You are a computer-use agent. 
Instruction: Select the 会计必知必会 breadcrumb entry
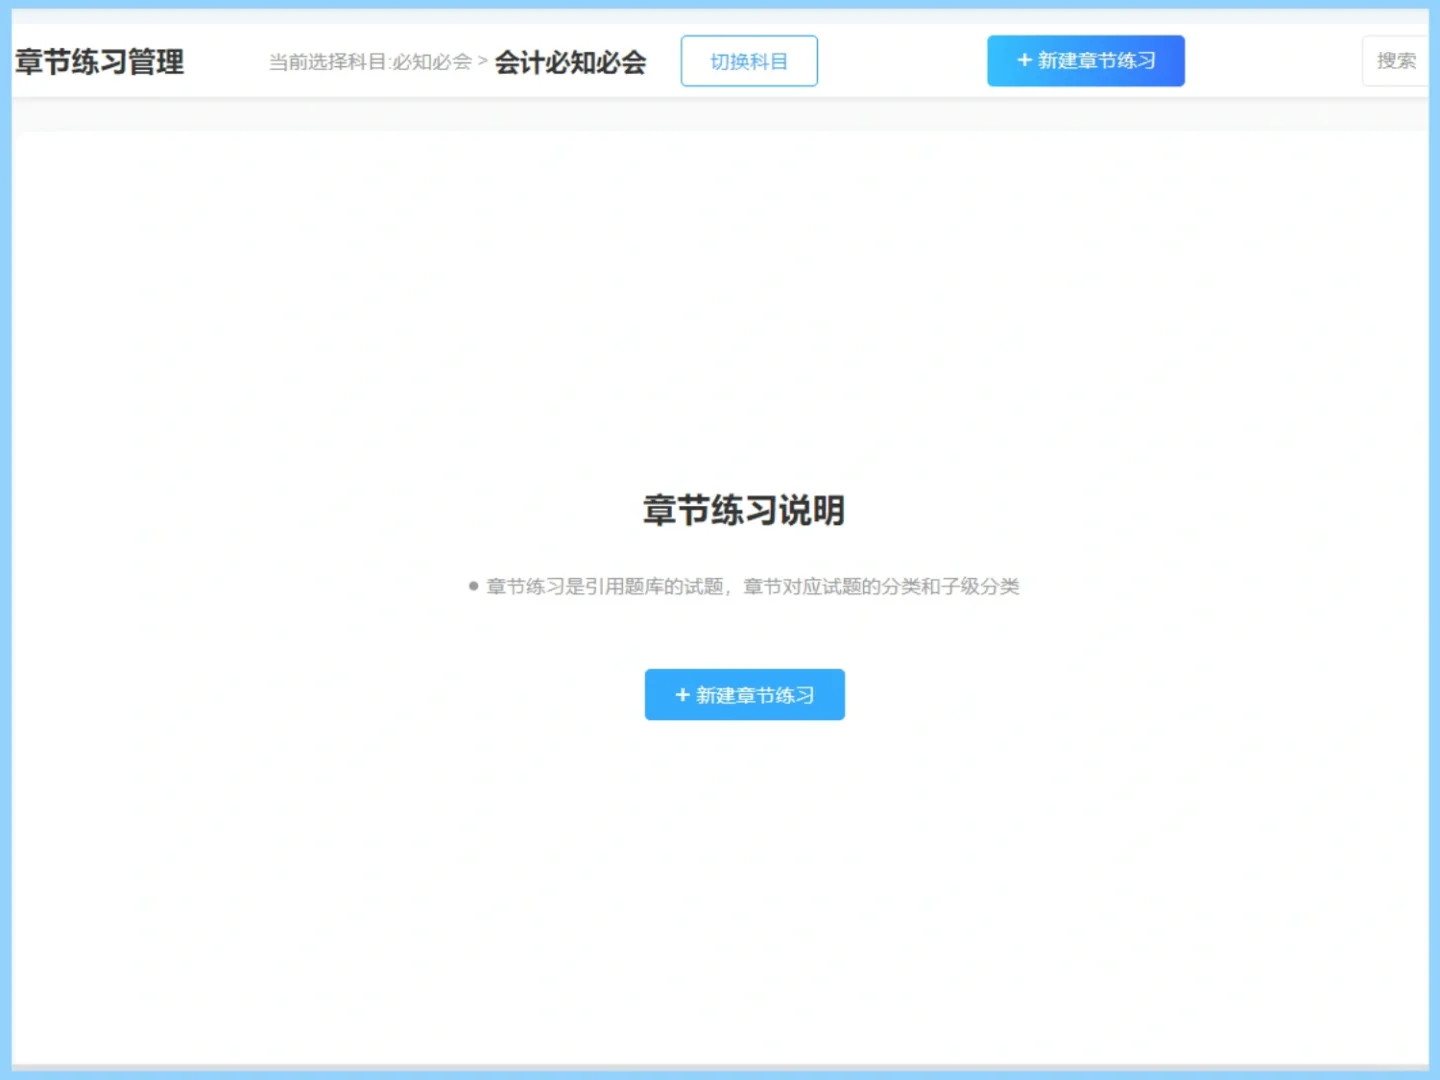571,62
